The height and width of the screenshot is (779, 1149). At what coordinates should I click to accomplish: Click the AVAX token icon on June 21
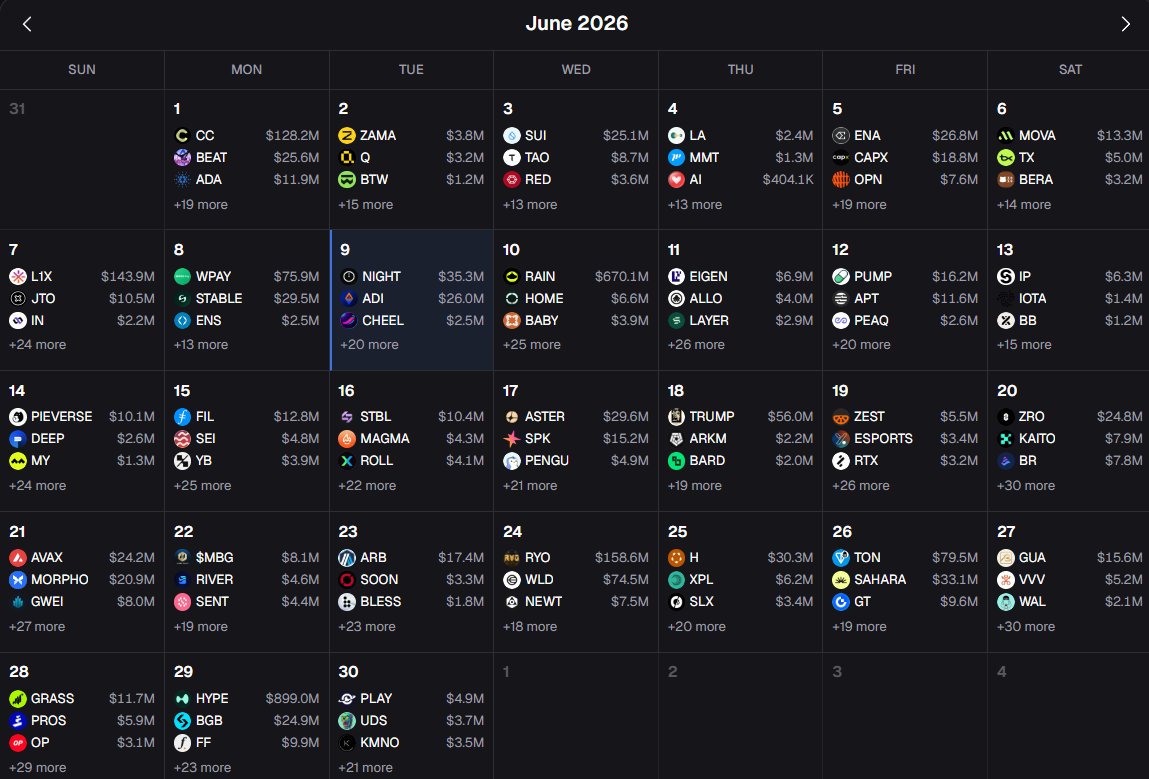[x=18, y=558]
